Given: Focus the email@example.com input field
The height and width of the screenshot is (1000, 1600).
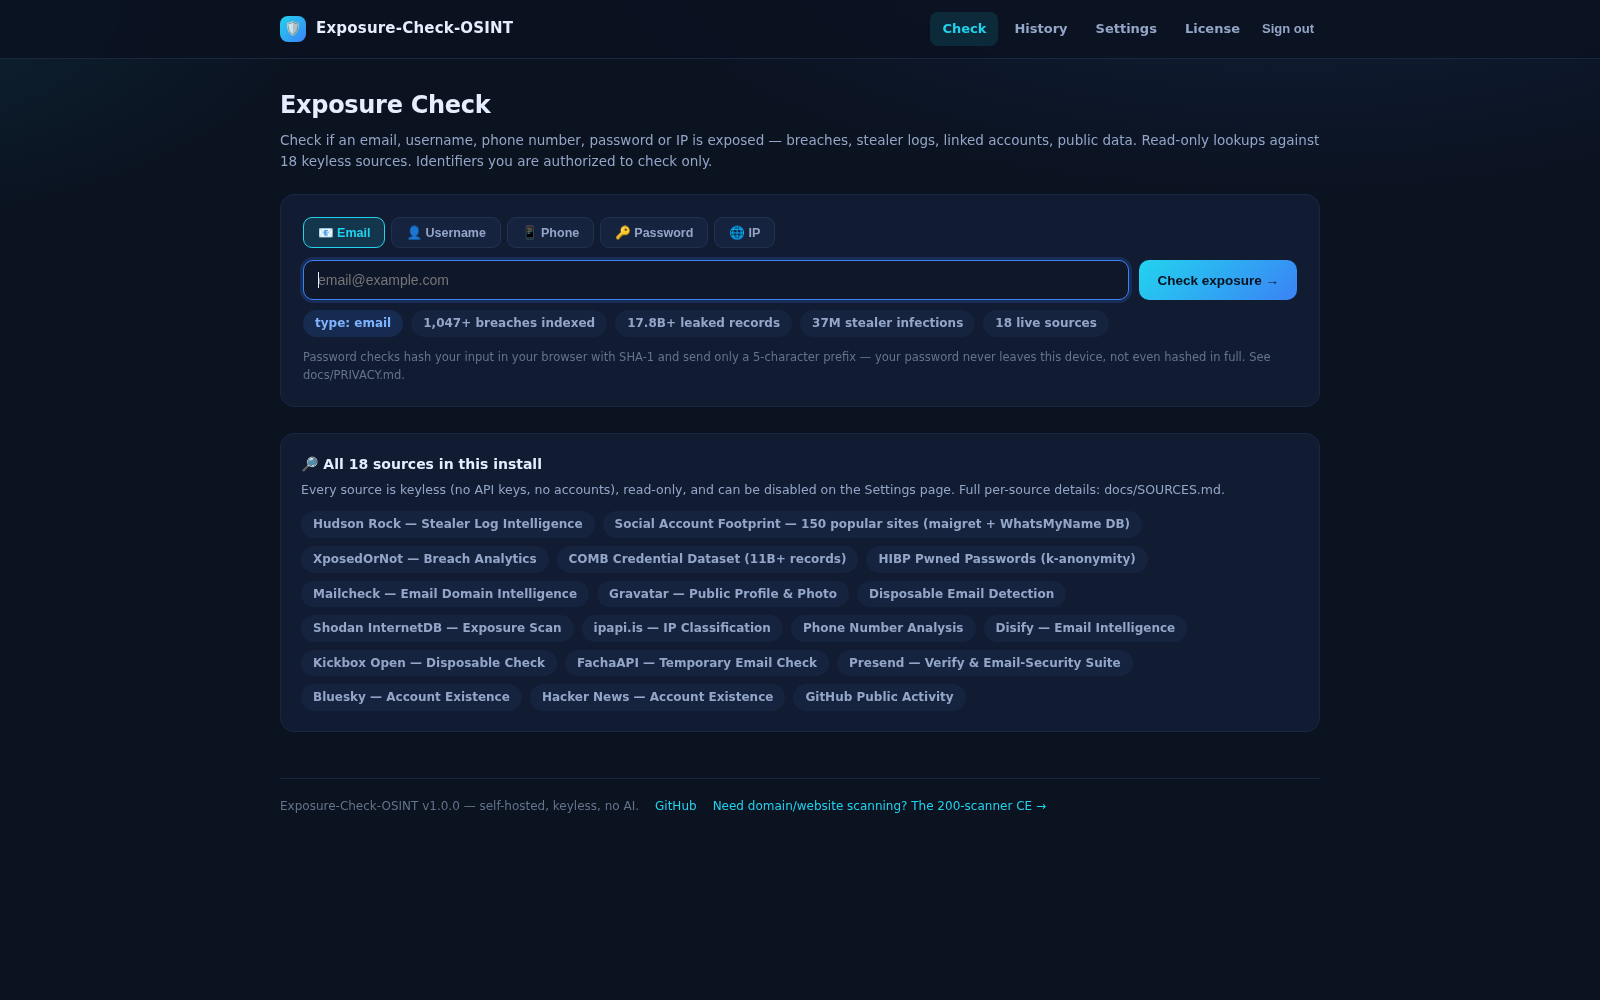Looking at the screenshot, I should [x=716, y=280].
